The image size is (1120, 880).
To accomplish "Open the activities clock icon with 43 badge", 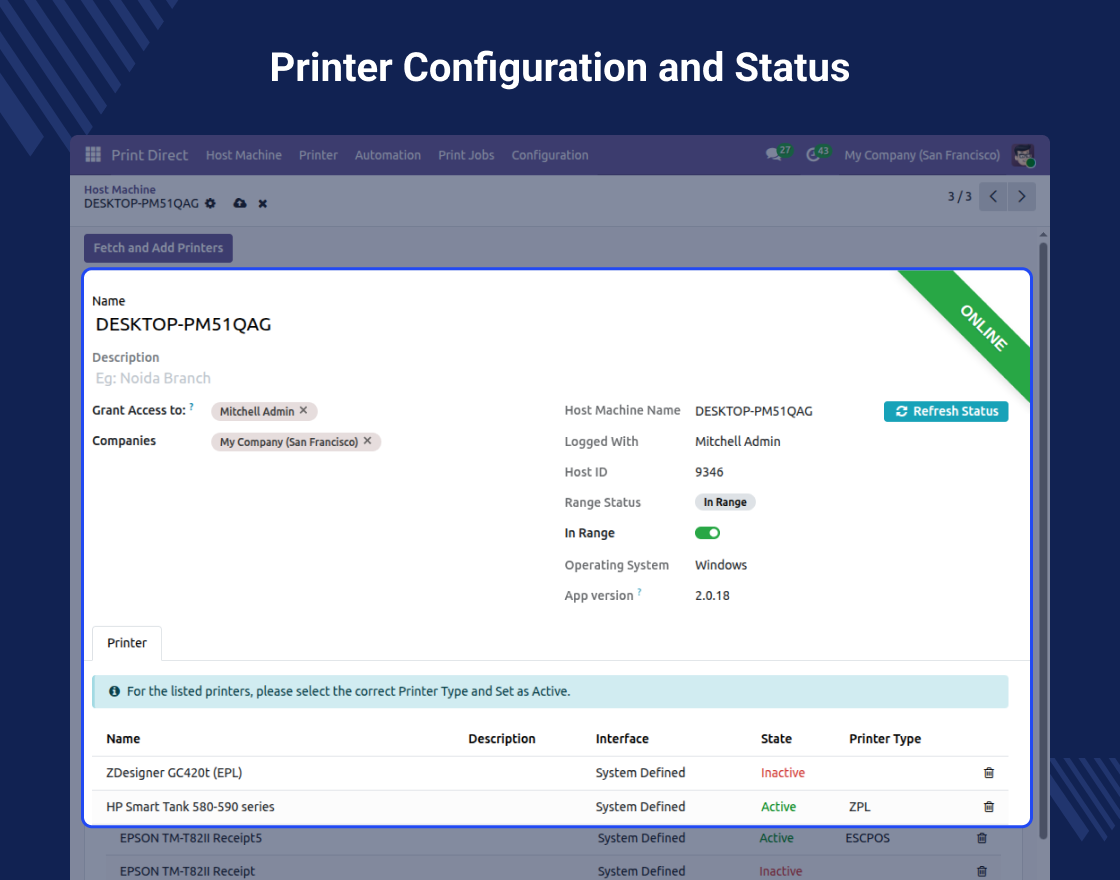I will point(813,155).
